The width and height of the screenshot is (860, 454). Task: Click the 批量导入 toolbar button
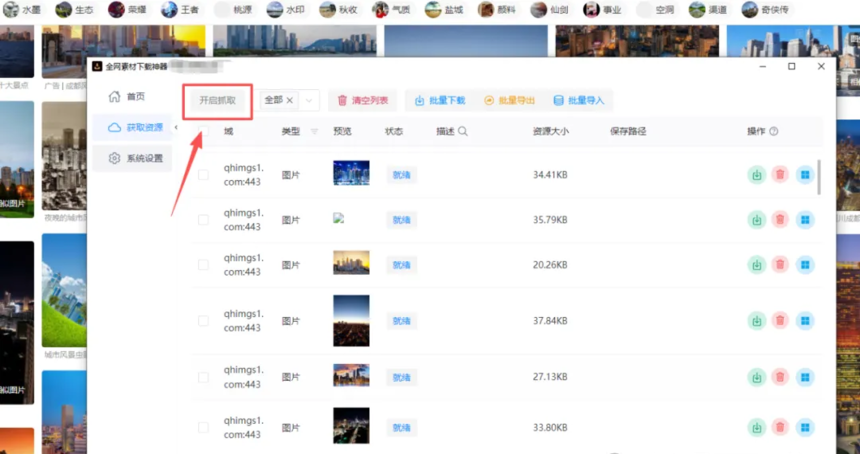[579, 101]
